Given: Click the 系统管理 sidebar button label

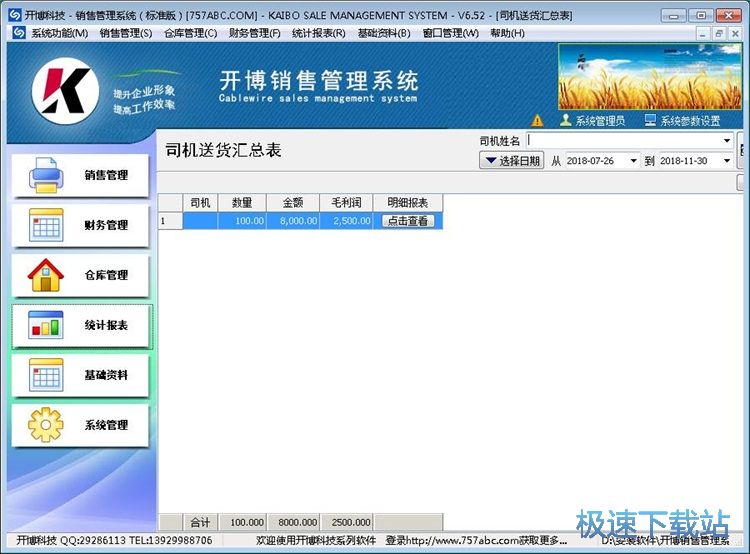Looking at the screenshot, I should coord(106,425).
